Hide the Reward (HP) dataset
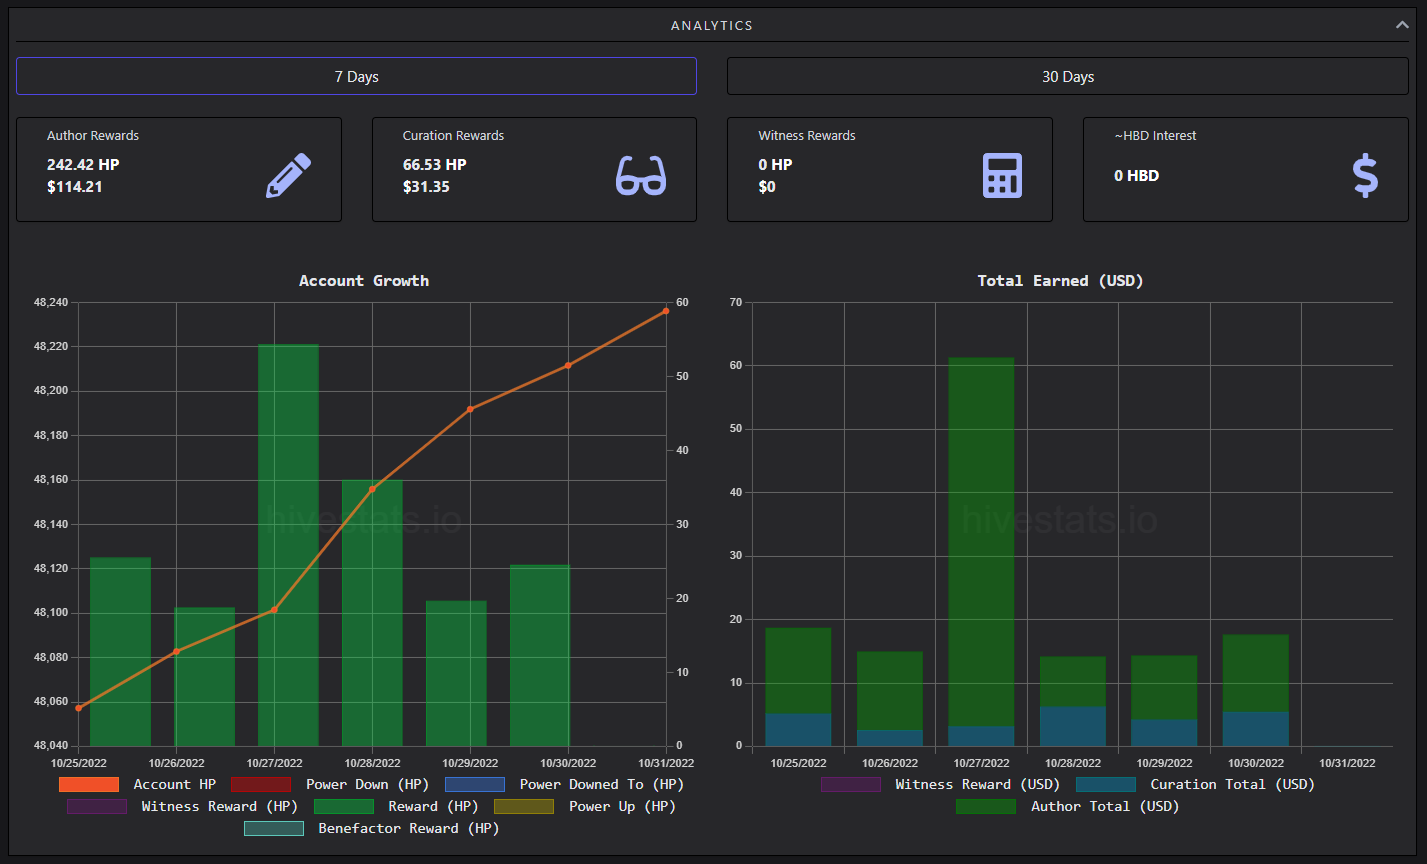Image resolution: width=1427 pixels, height=864 pixels. click(x=396, y=806)
